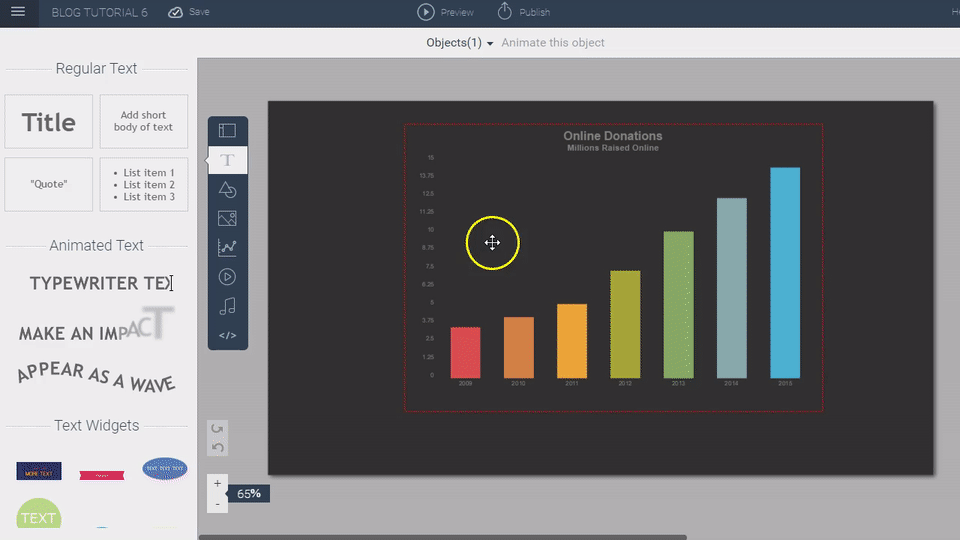Select the Make an Impact animated text

(96, 326)
